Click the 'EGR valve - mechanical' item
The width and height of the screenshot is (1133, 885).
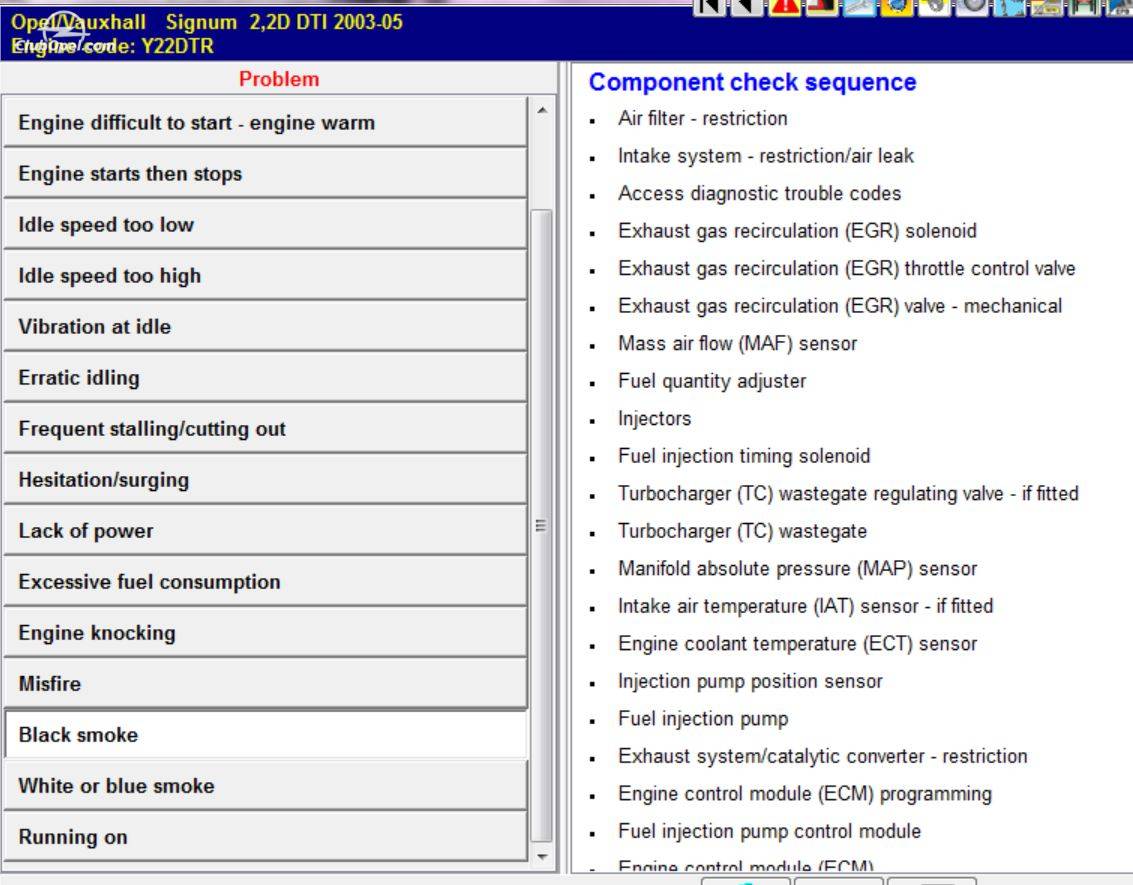[840, 306]
